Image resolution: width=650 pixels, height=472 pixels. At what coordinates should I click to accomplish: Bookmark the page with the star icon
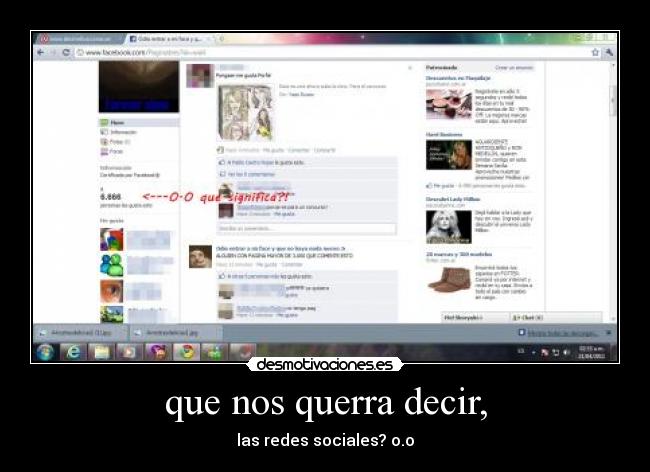pos(595,52)
